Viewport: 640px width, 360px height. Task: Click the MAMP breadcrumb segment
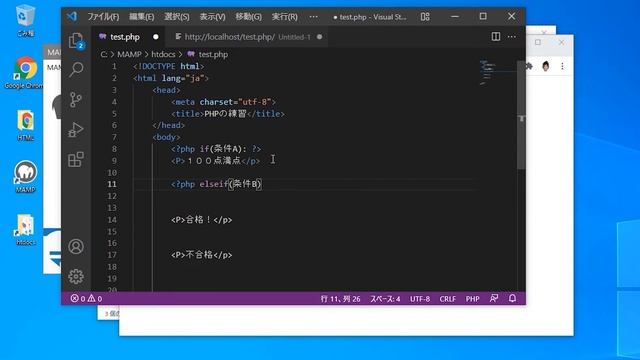coord(129,54)
